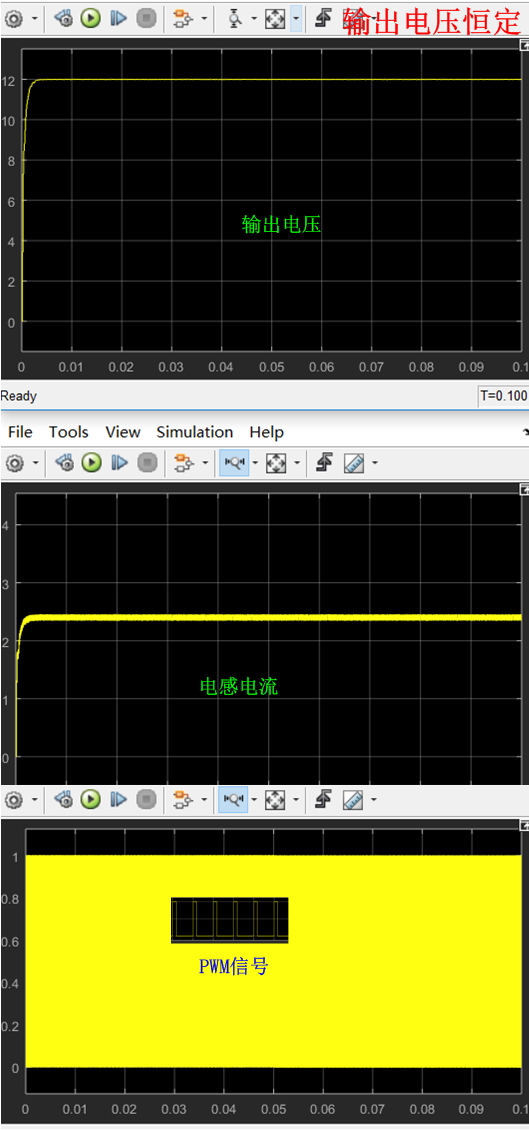529x1130 pixels.
Task: Expand gear dropdown arrow in PWM signal scope
Action: [x=35, y=799]
